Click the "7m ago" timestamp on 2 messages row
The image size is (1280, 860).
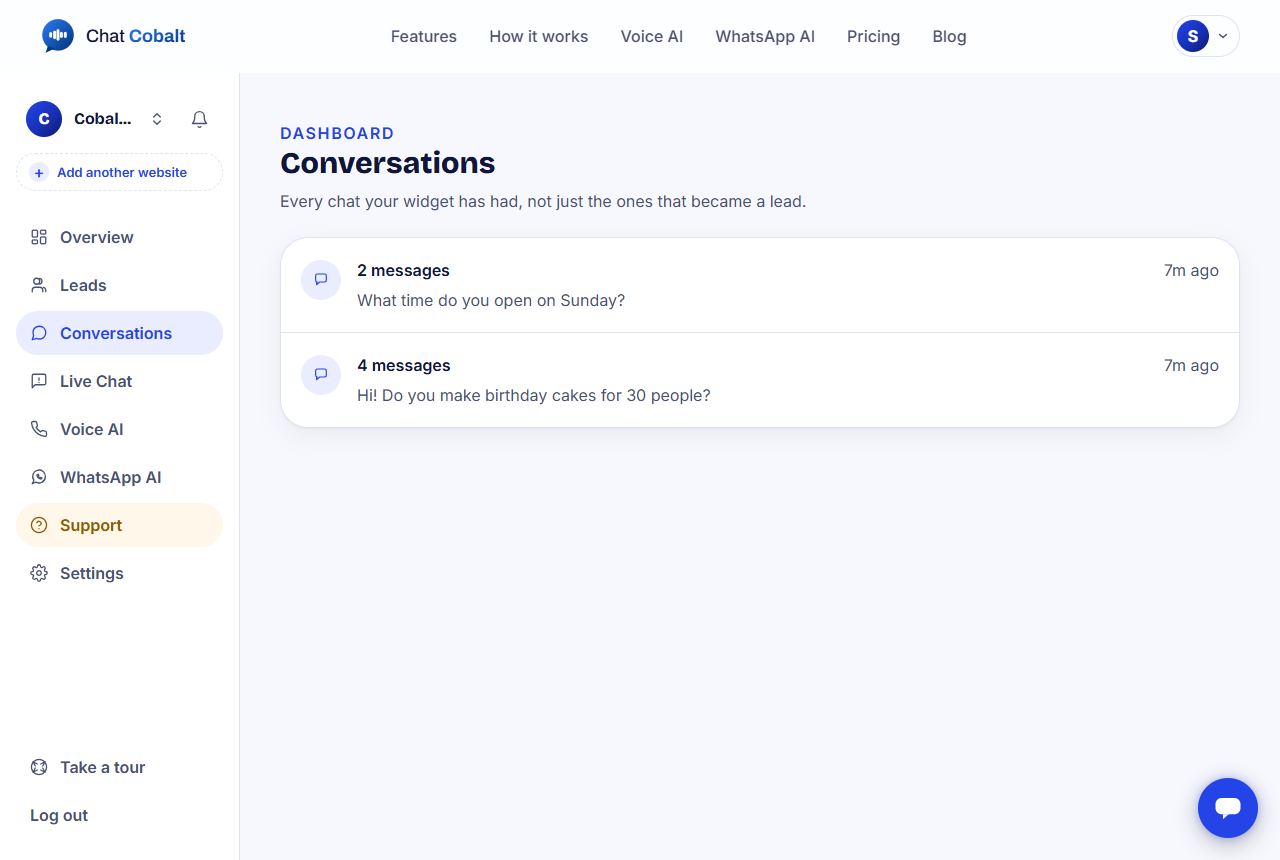pos(1191,270)
